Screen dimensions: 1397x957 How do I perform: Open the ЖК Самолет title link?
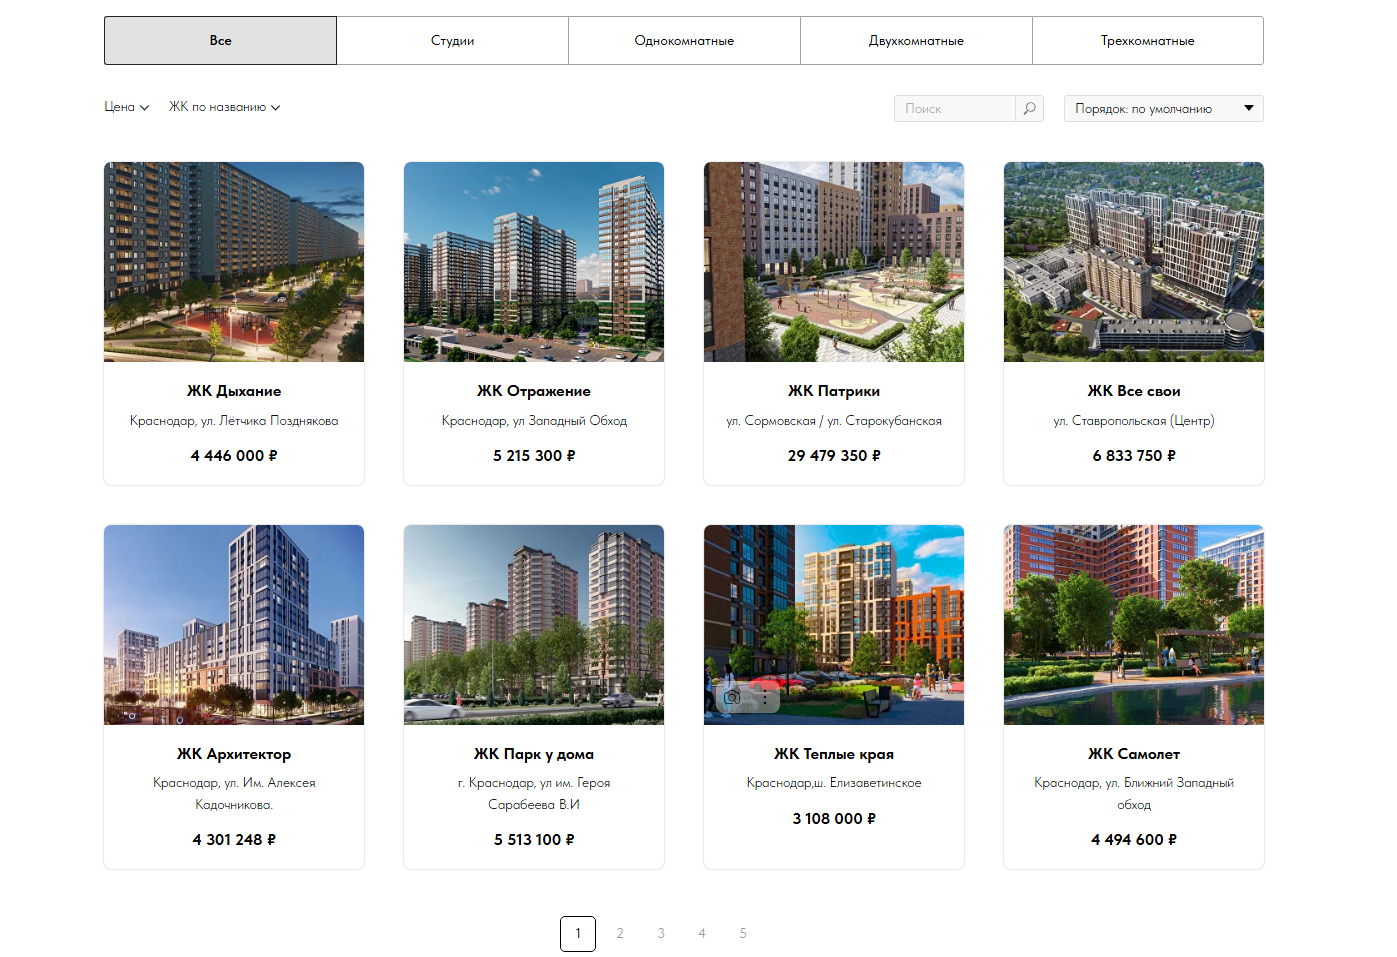(1134, 754)
